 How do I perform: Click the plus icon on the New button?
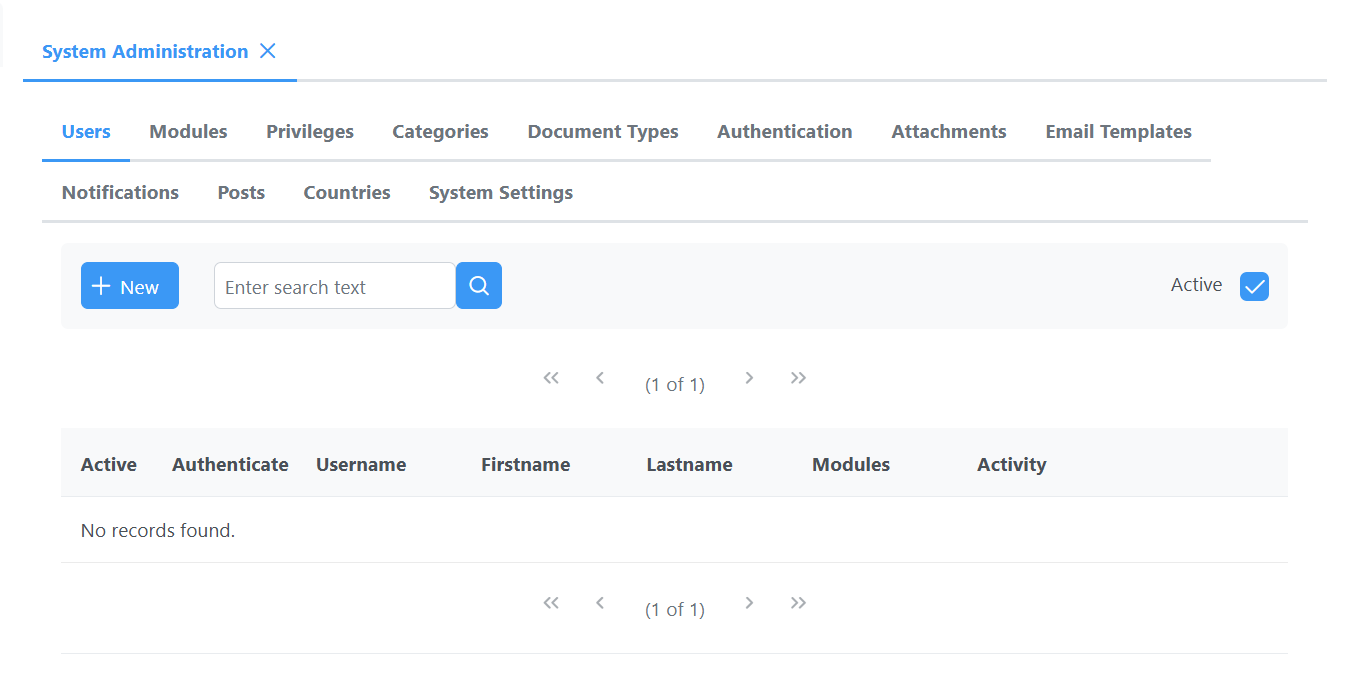click(101, 285)
